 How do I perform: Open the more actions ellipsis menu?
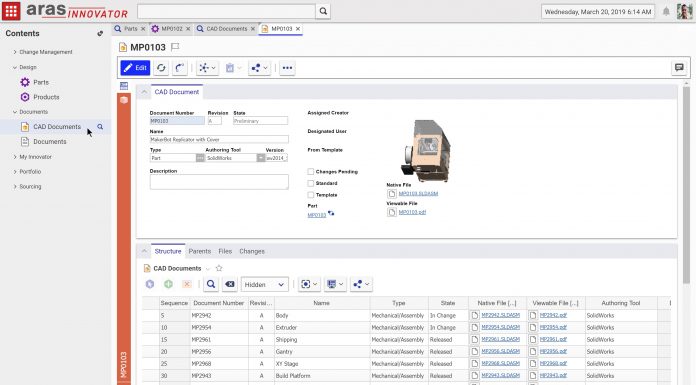click(x=287, y=68)
